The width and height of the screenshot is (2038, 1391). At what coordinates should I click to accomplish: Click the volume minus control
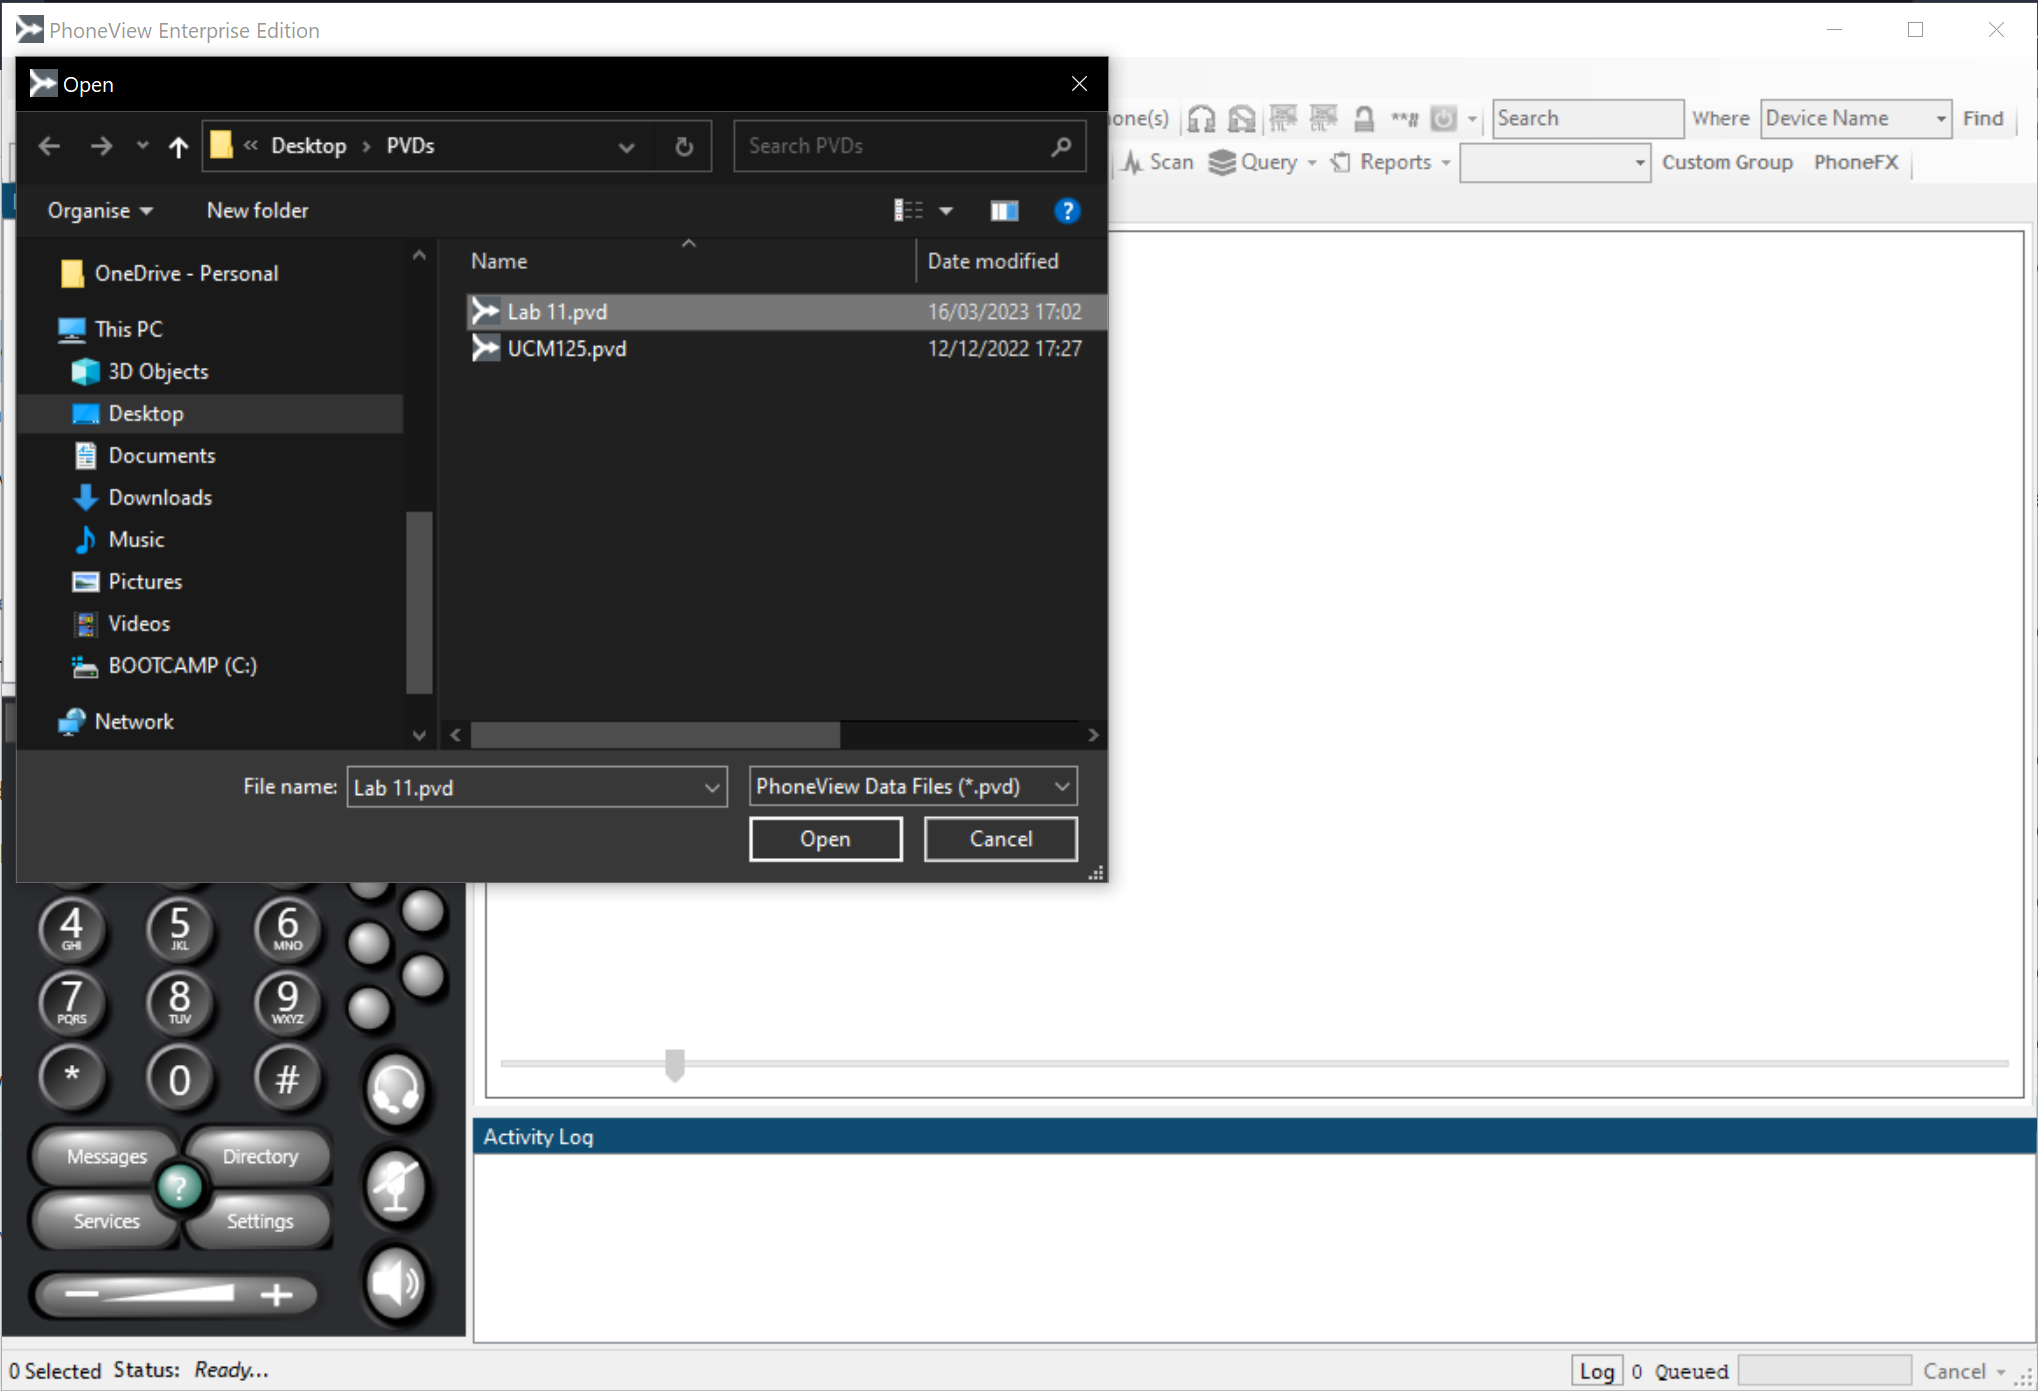(x=82, y=1294)
